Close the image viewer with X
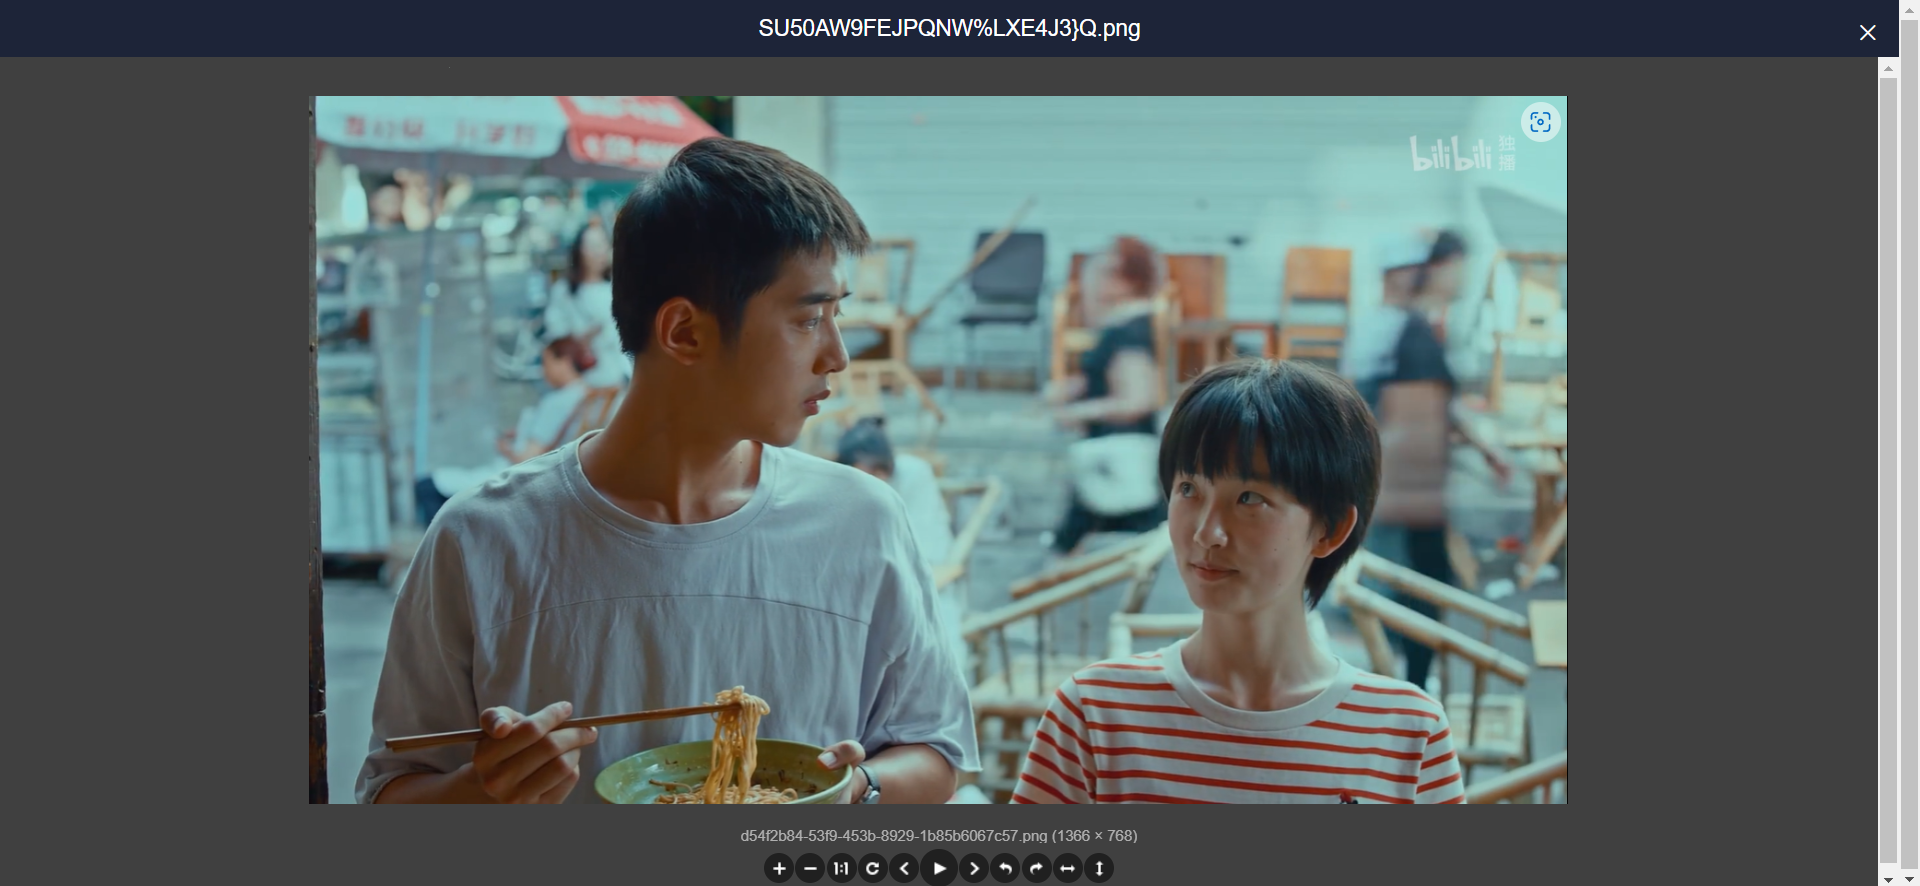Viewport: 1920px width, 886px height. [x=1867, y=32]
